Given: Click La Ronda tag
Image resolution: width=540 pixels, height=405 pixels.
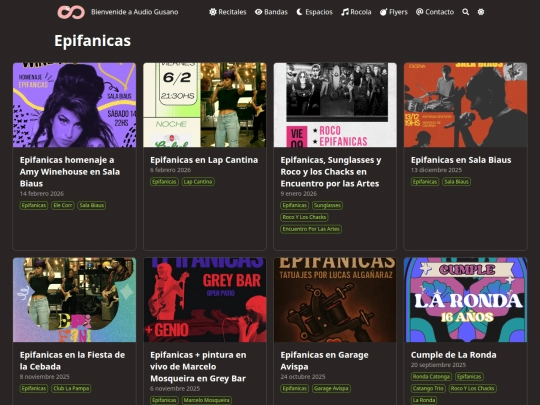Looking at the screenshot, I should [424, 400].
